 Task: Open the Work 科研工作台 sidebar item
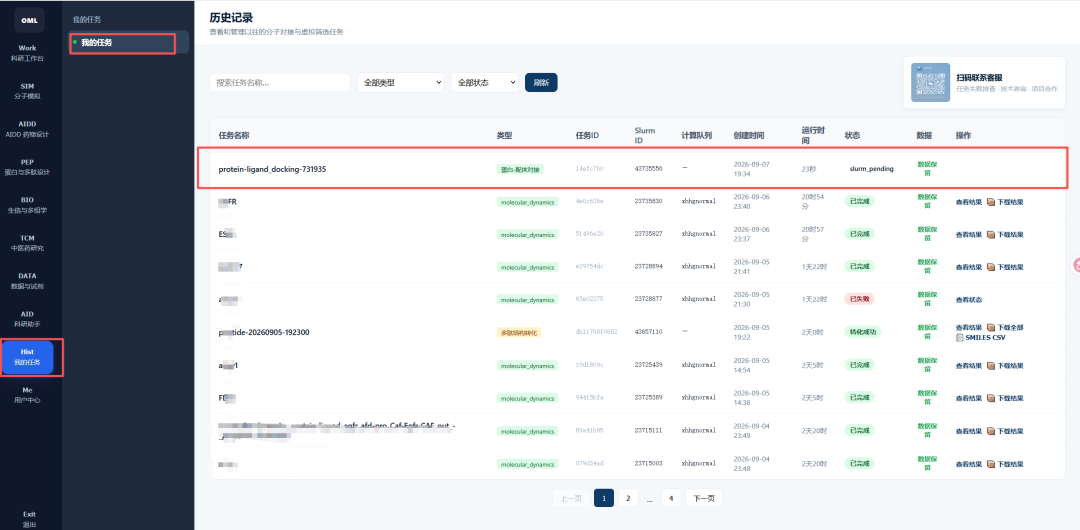(28, 53)
